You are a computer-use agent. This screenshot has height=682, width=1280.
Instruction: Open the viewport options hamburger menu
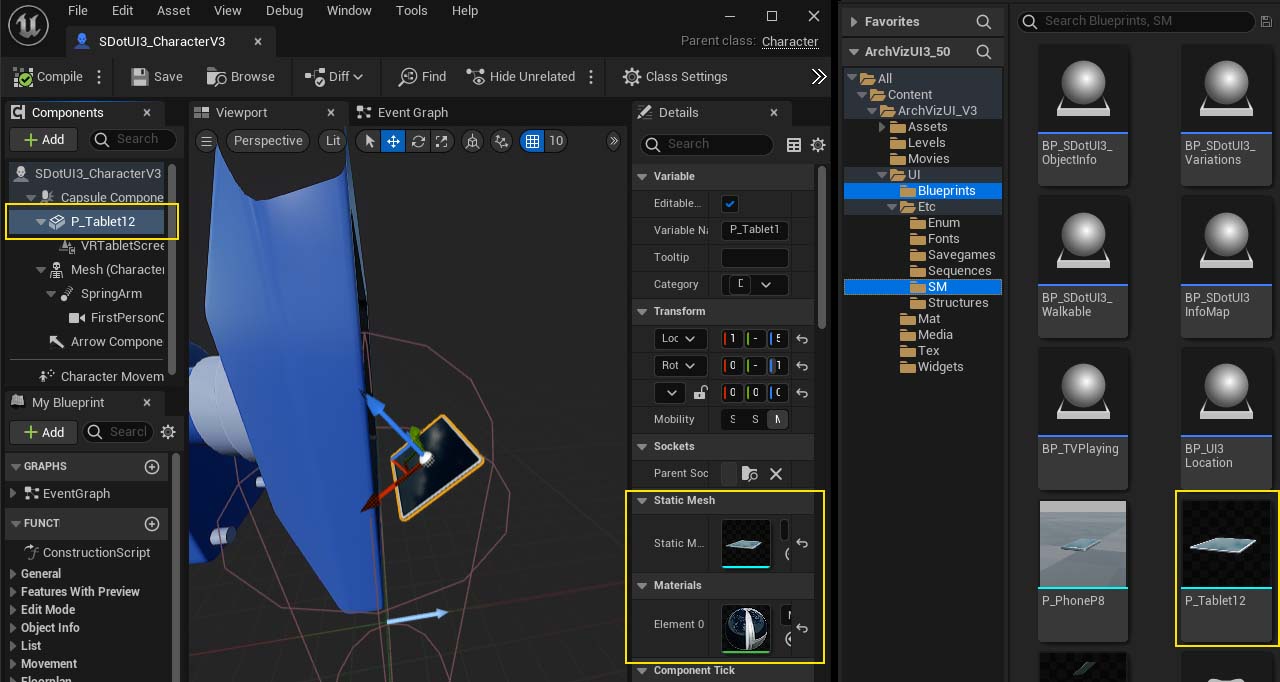[206, 141]
